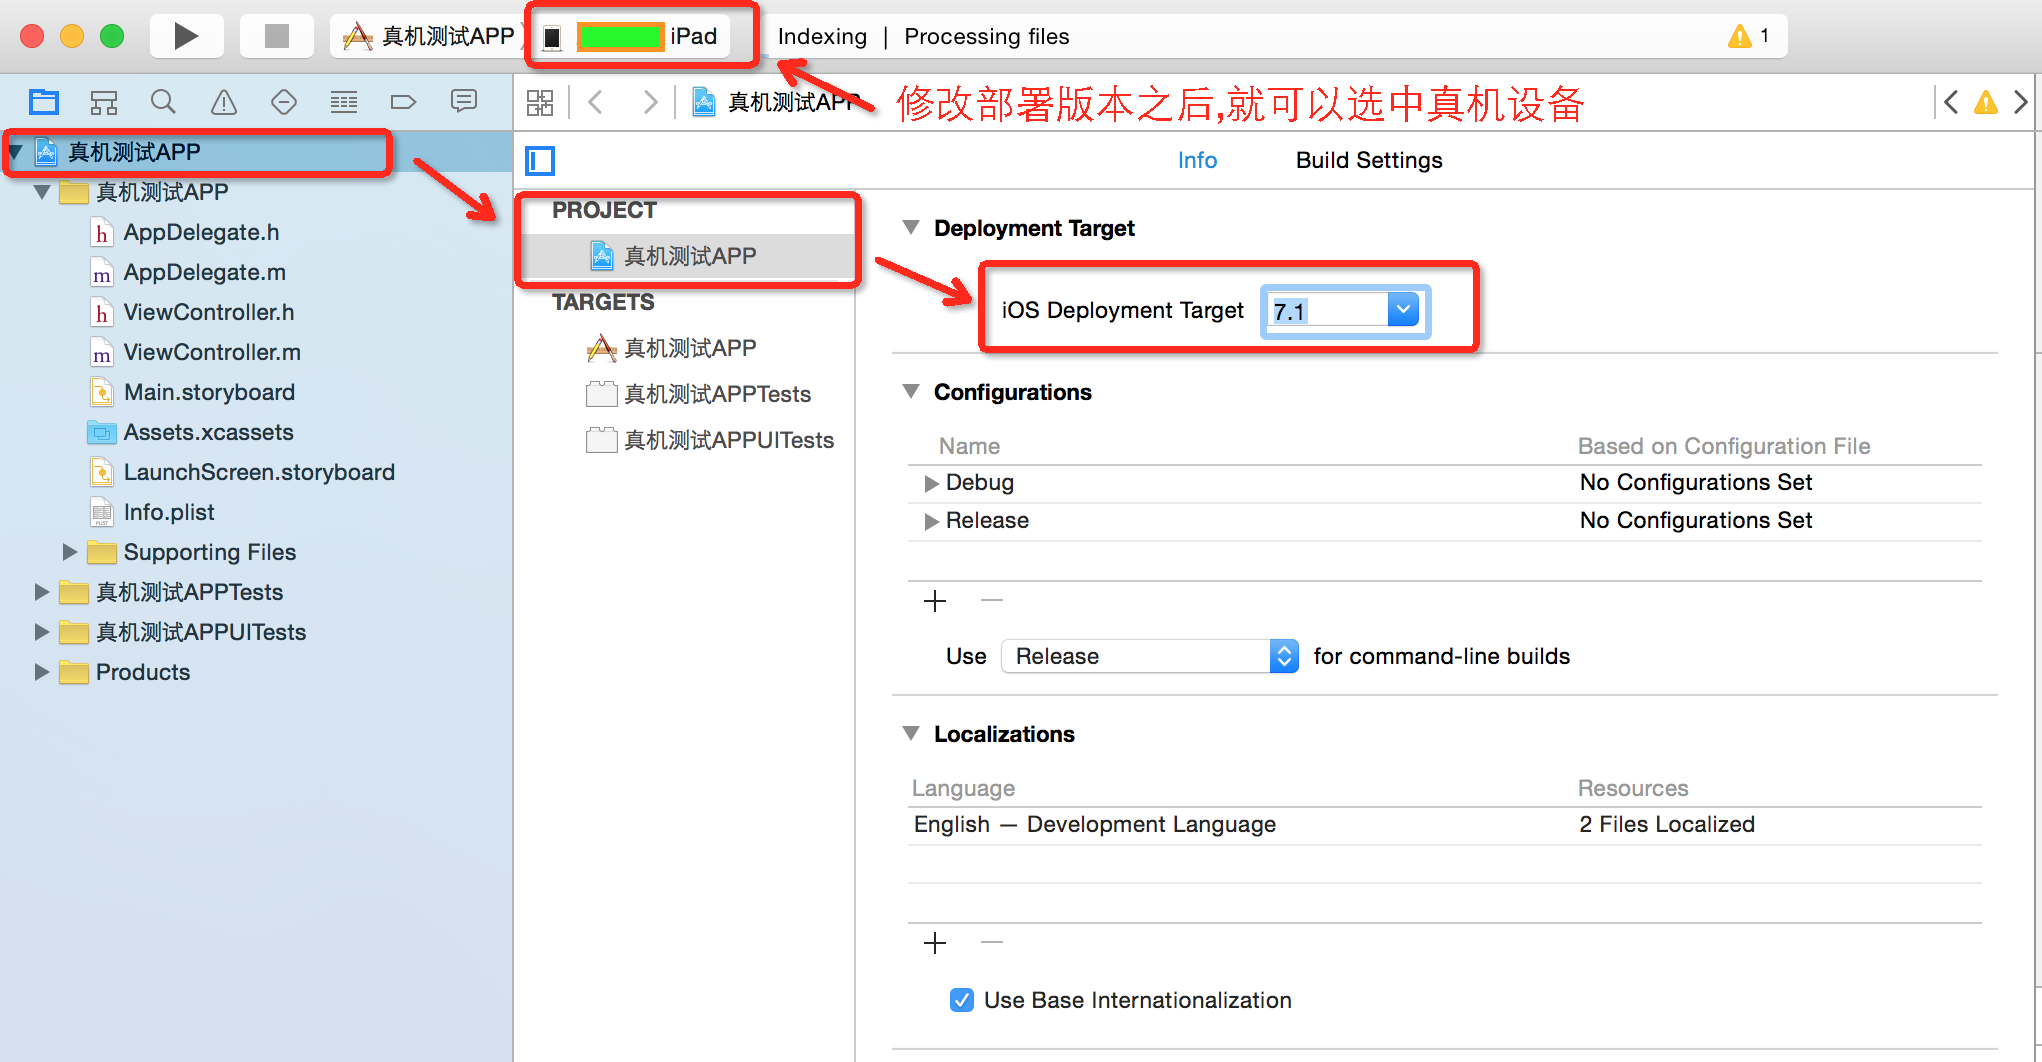Open ViewController.h file
This screenshot has height=1062, width=2042.
pos(209,312)
